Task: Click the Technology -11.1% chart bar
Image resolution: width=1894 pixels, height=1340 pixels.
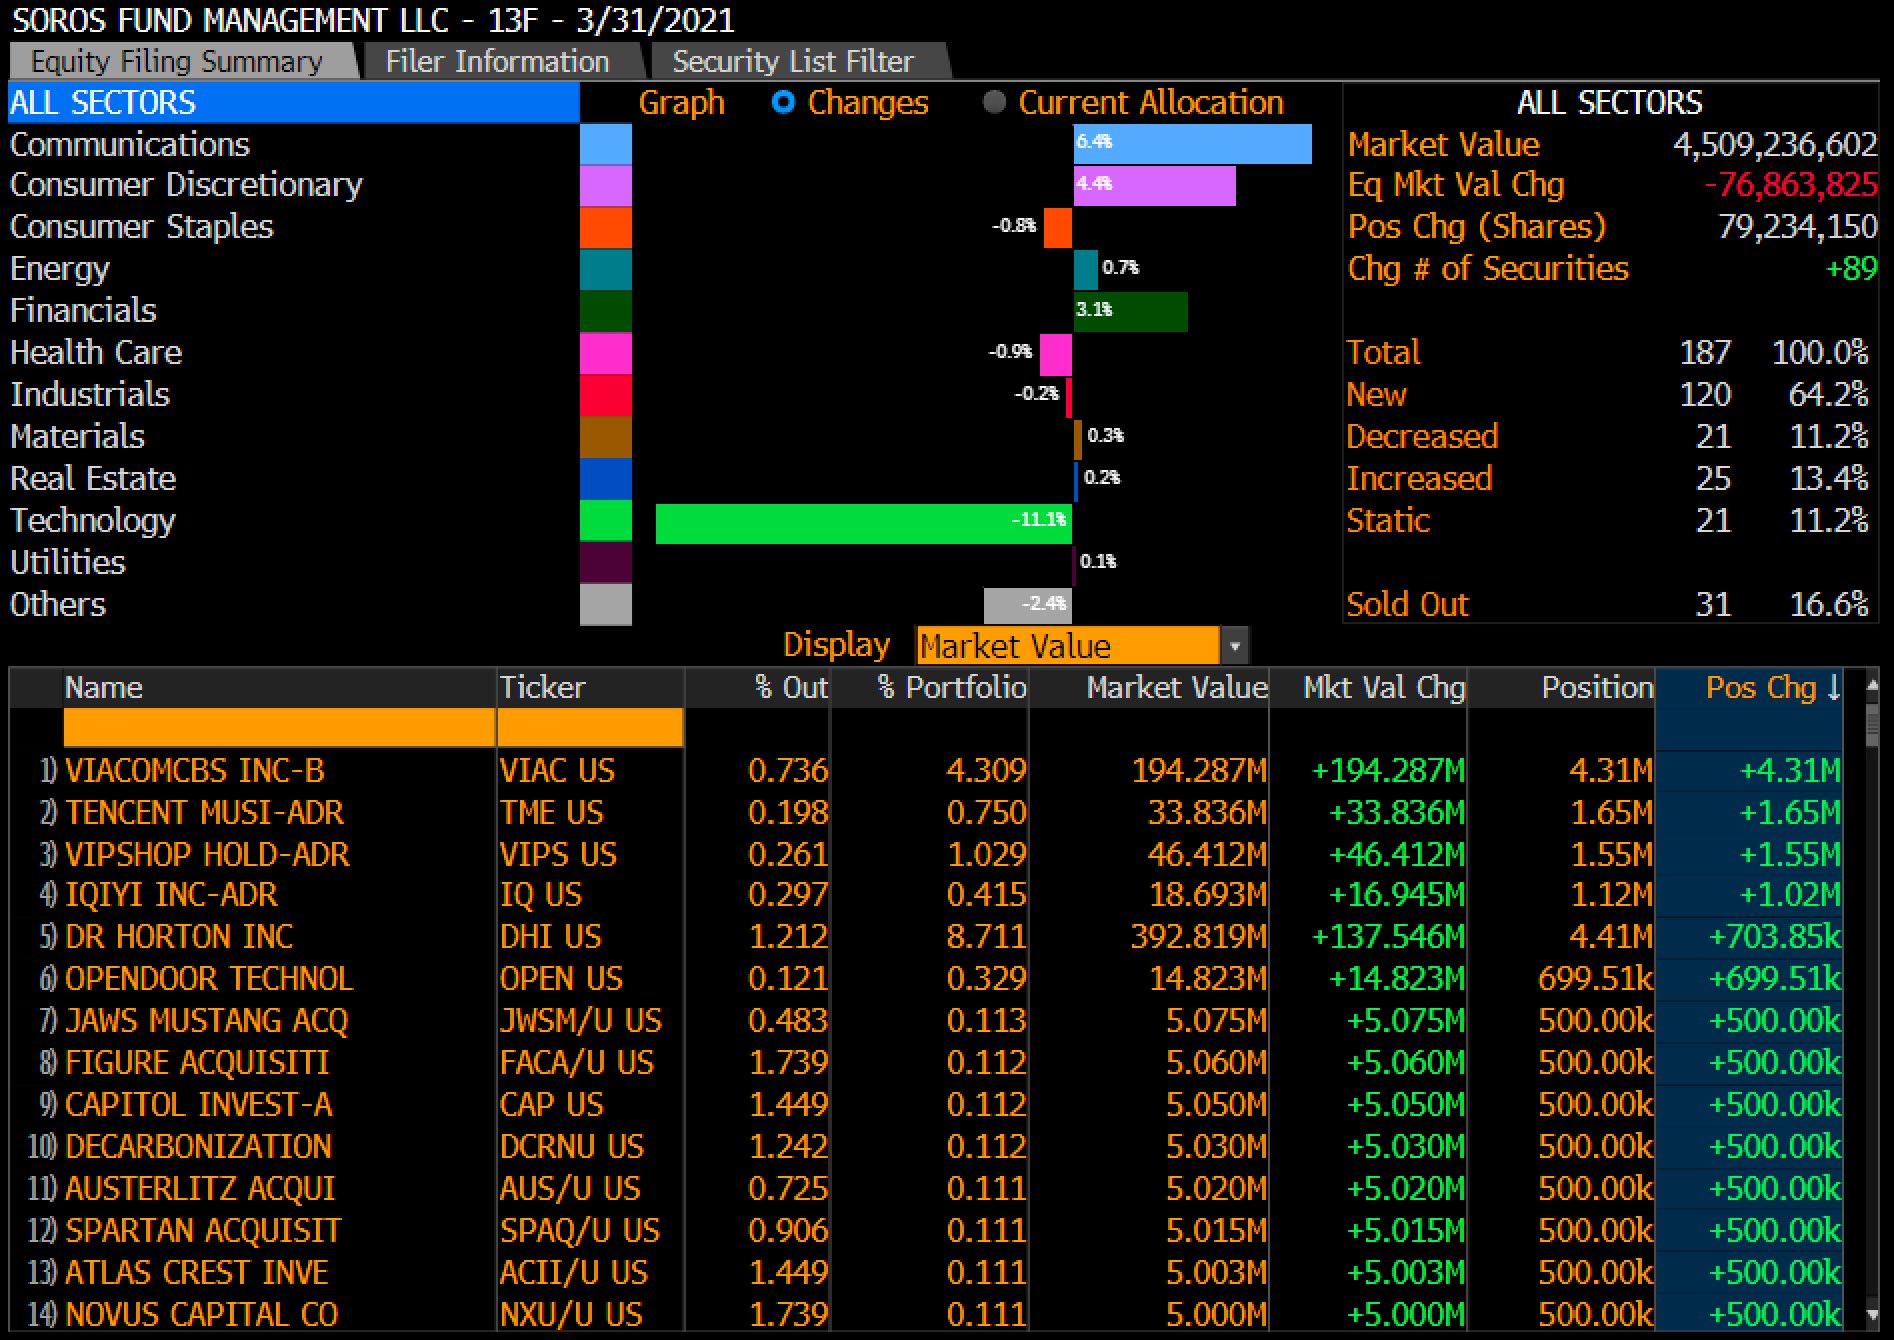Action: [x=864, y=523]
